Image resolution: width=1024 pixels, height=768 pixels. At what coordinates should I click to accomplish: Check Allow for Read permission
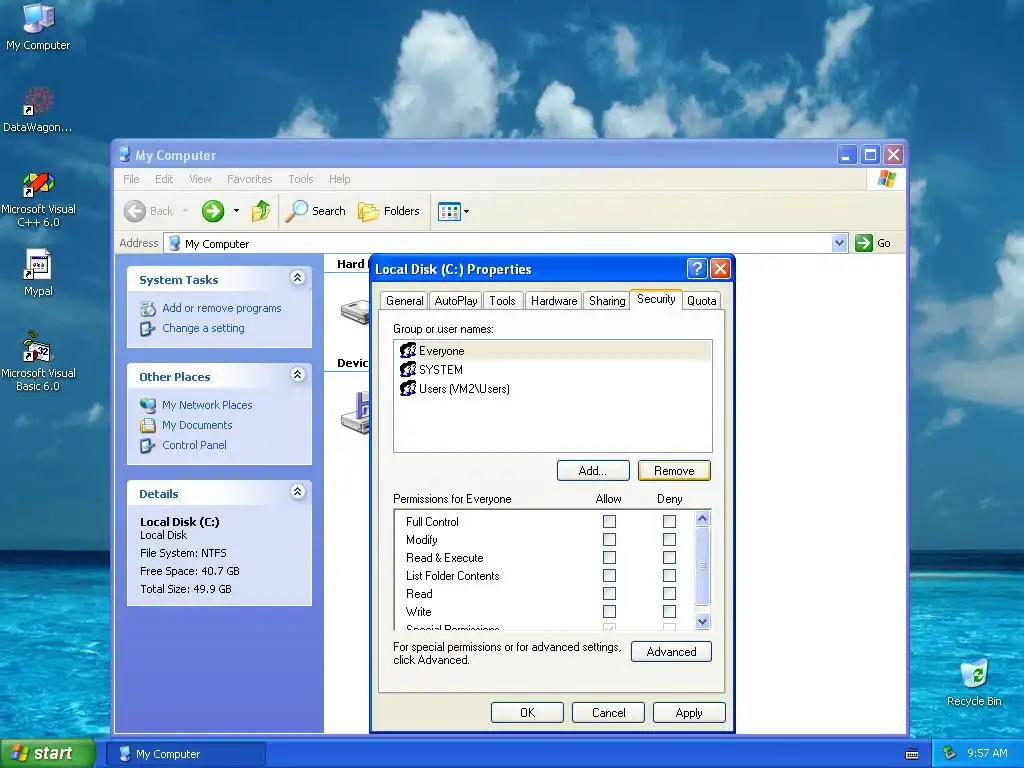pos(609,593)
